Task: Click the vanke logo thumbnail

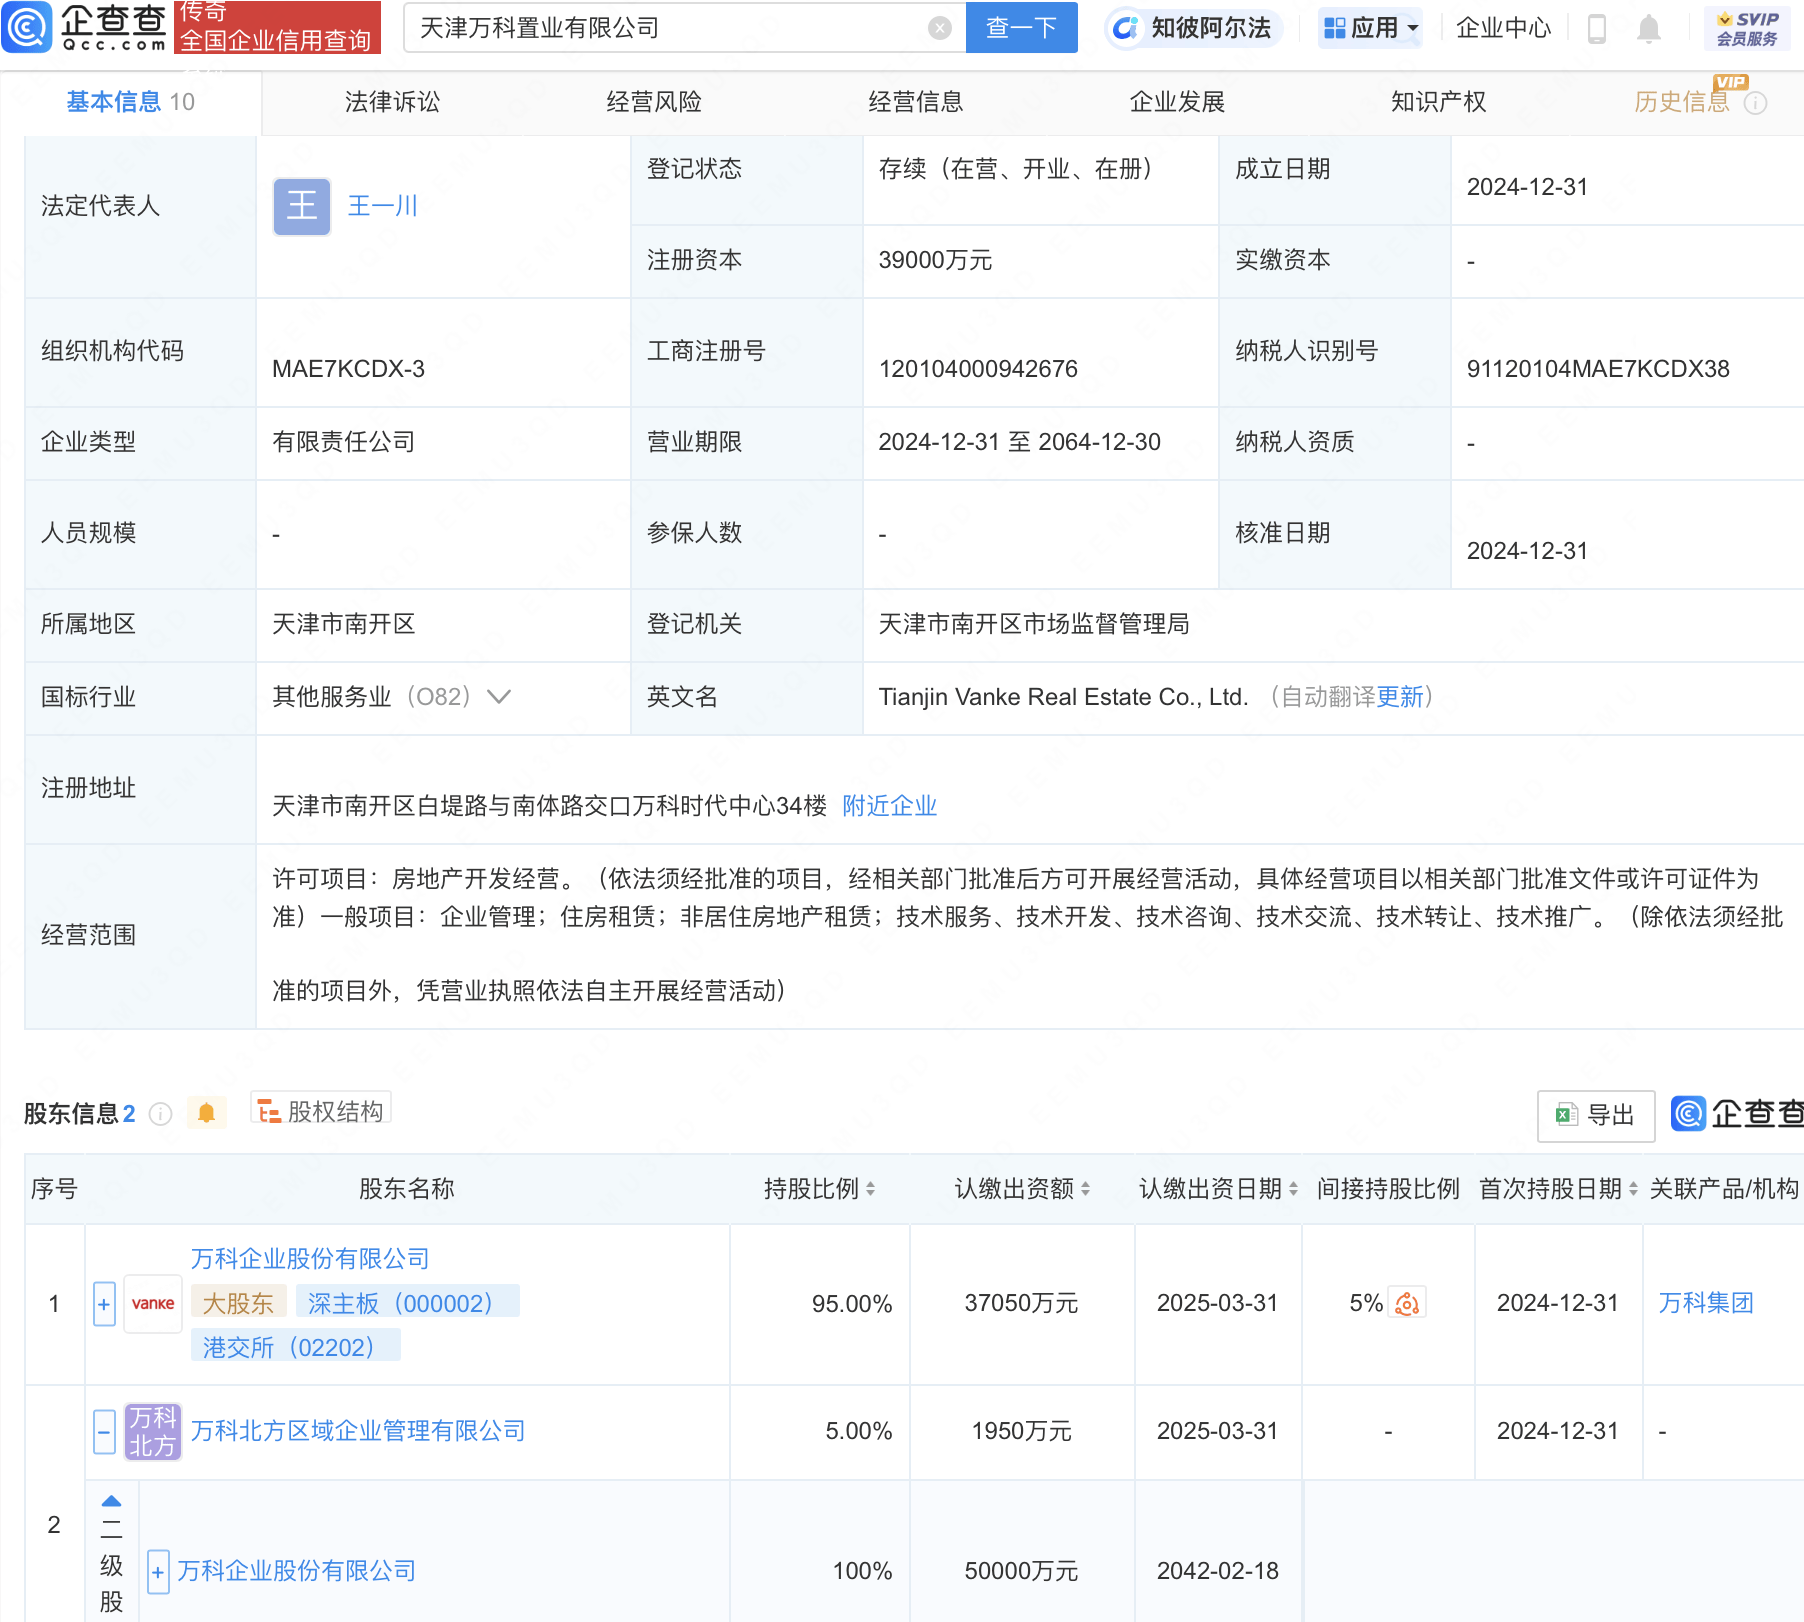Action: coord(153,1304)
